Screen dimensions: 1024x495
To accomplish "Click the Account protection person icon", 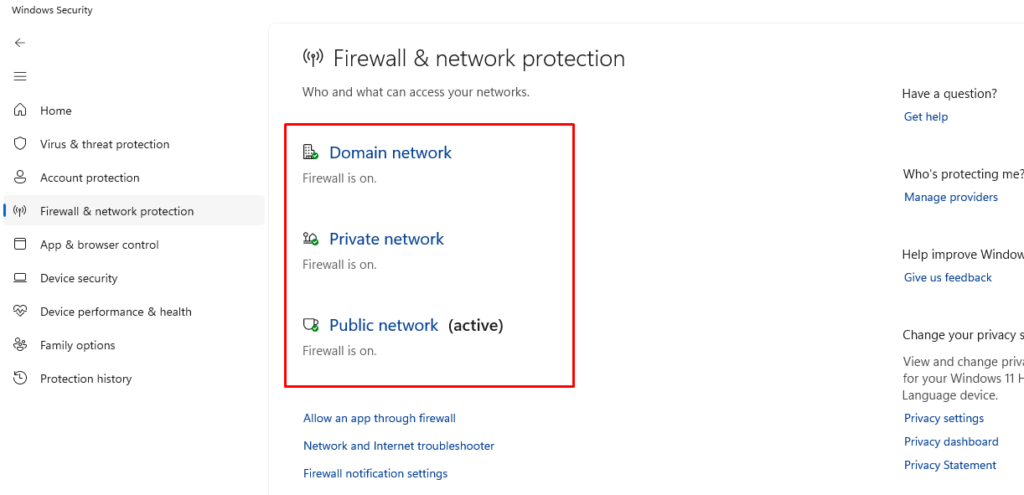I will pos(20,178).
